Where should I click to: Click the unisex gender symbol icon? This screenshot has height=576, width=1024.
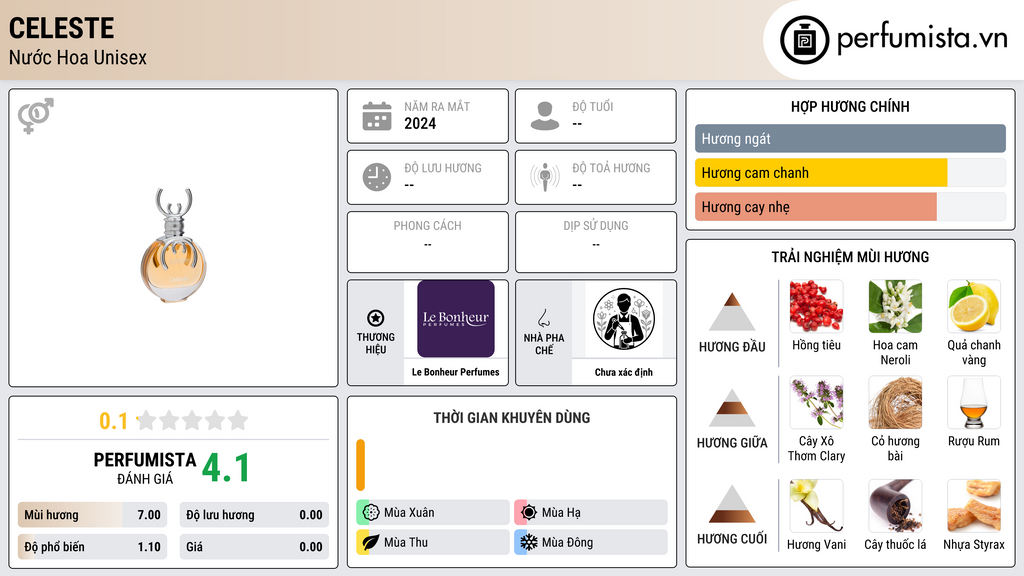point(35,115)
